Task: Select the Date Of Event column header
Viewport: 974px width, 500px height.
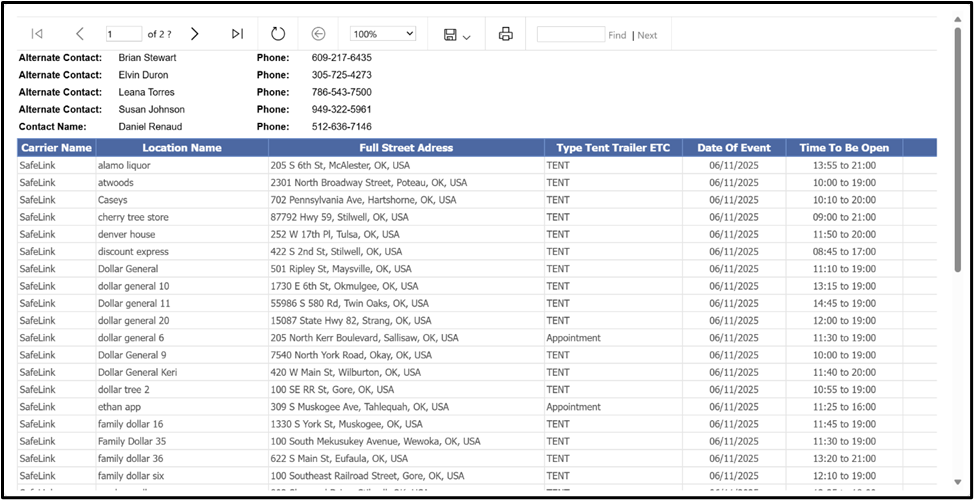Action: [x=734, y=148]
